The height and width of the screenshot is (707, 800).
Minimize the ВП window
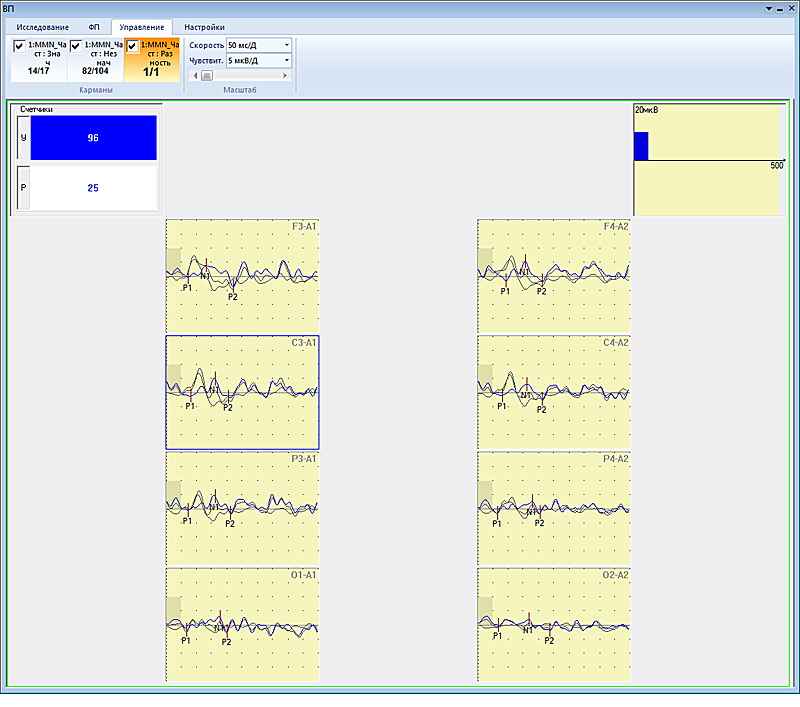(780, 9)
